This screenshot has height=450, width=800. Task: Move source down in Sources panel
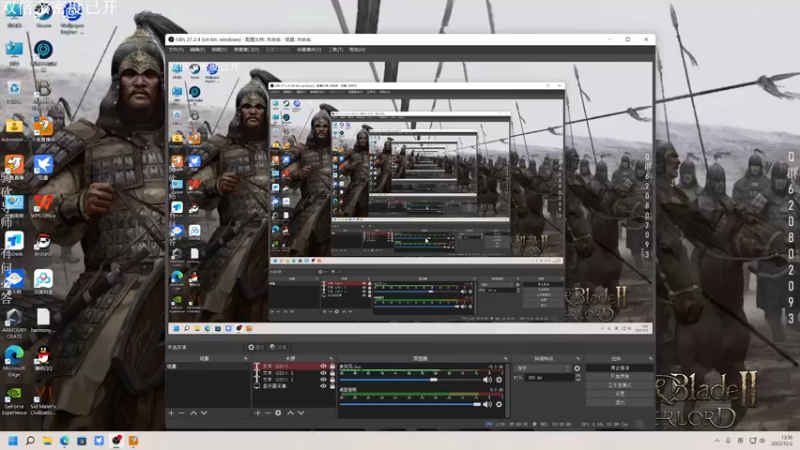(301, 413)
